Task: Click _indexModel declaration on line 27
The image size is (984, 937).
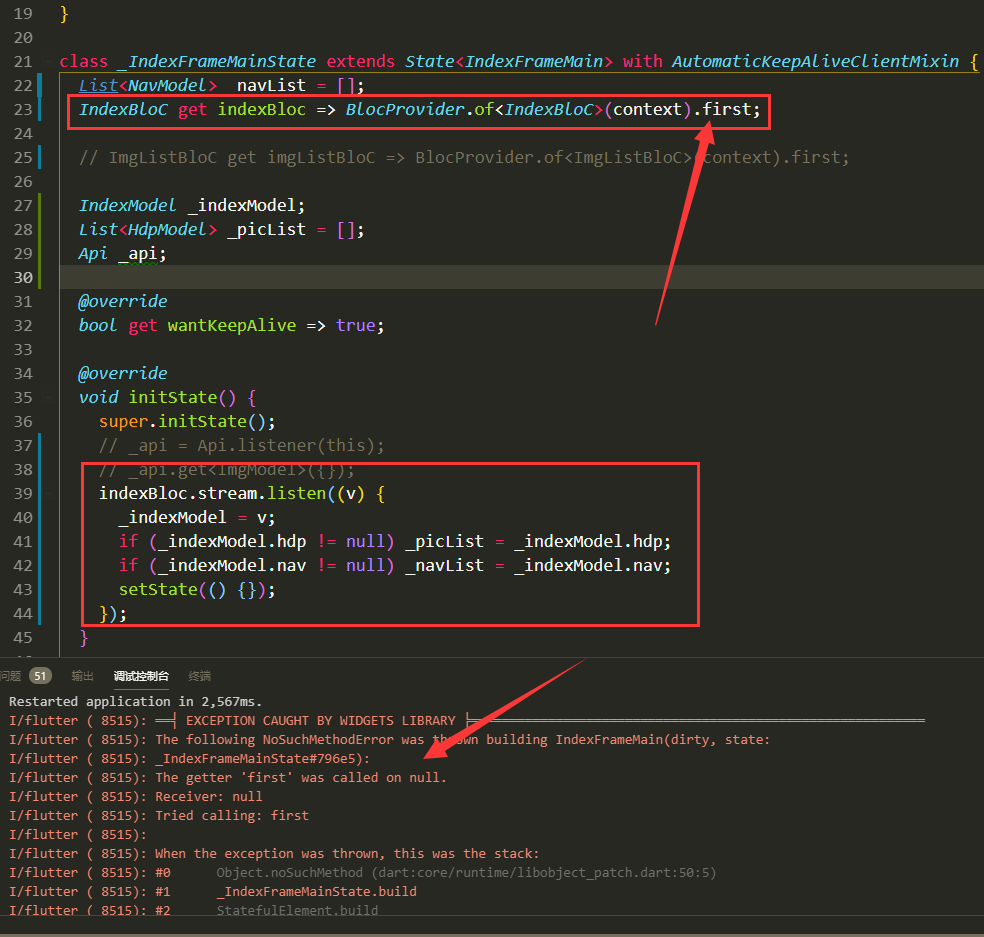Action: (245, 206)
